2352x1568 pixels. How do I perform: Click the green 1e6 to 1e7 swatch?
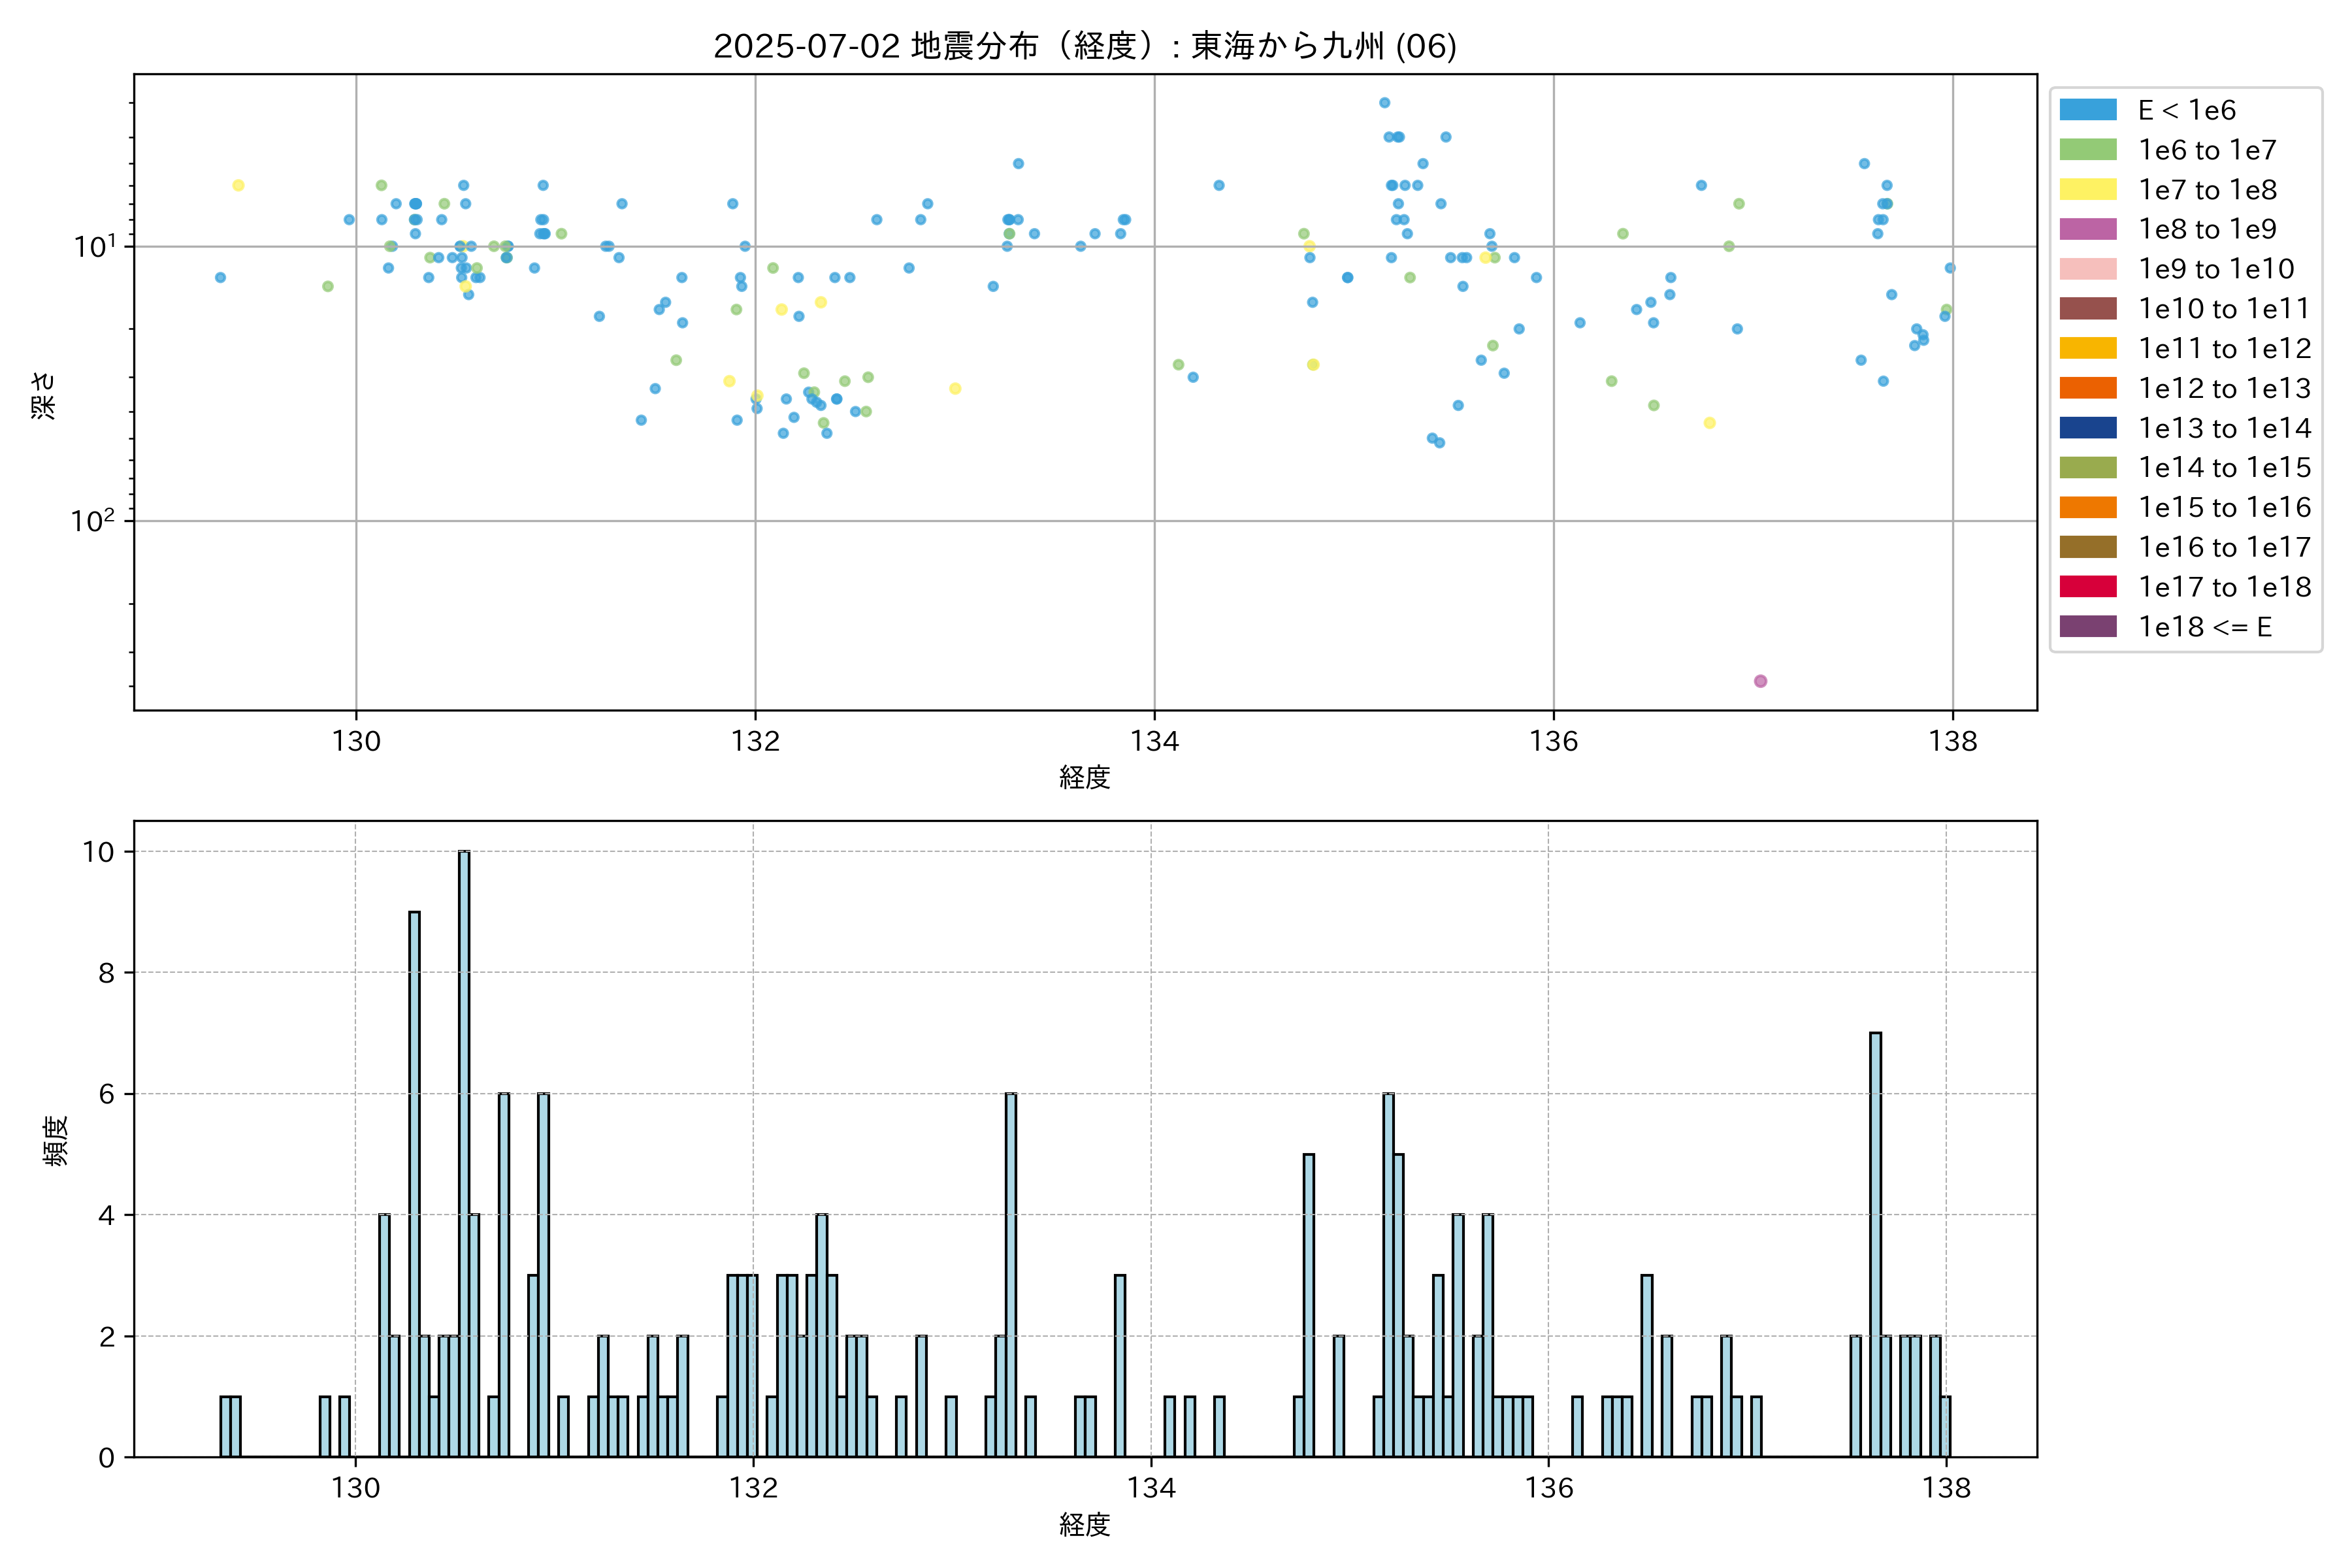coord(2088,150)
